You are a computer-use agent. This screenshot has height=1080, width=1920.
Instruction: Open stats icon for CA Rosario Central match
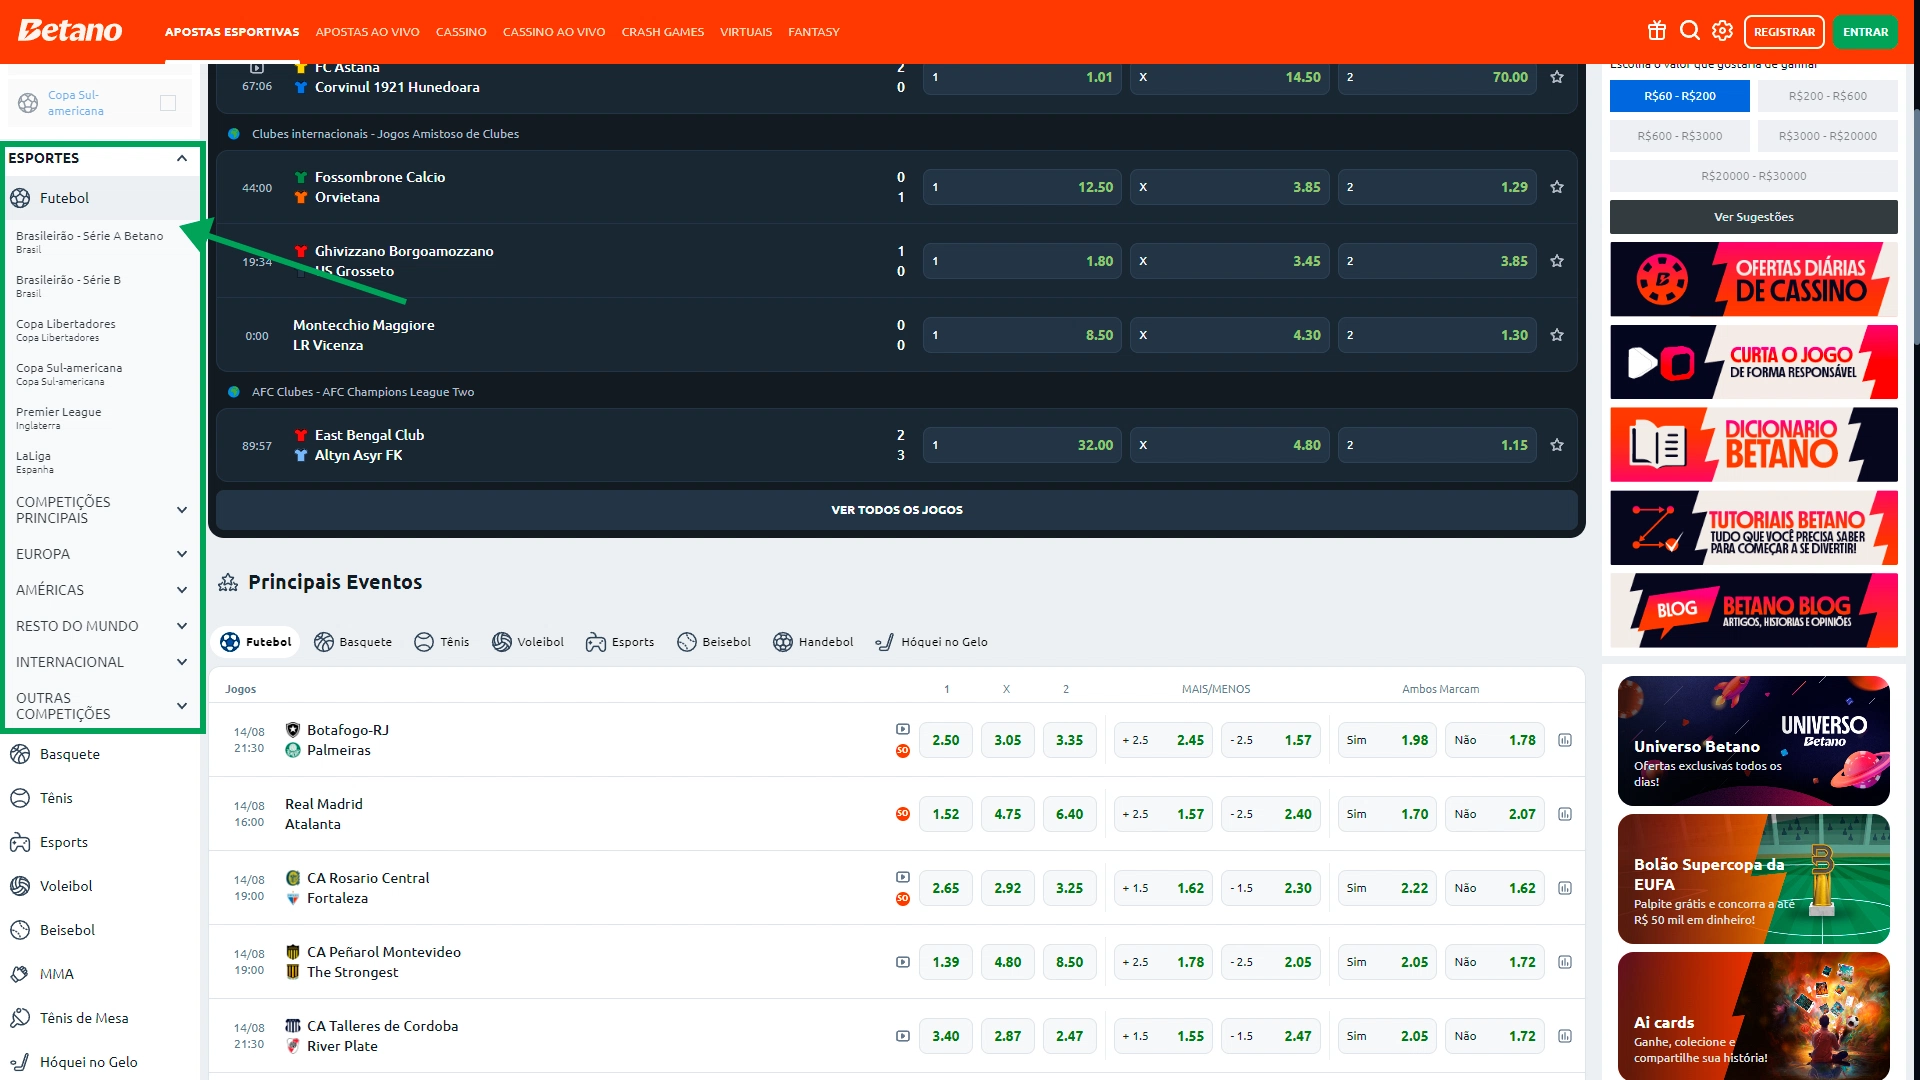tap(1565, 888)
